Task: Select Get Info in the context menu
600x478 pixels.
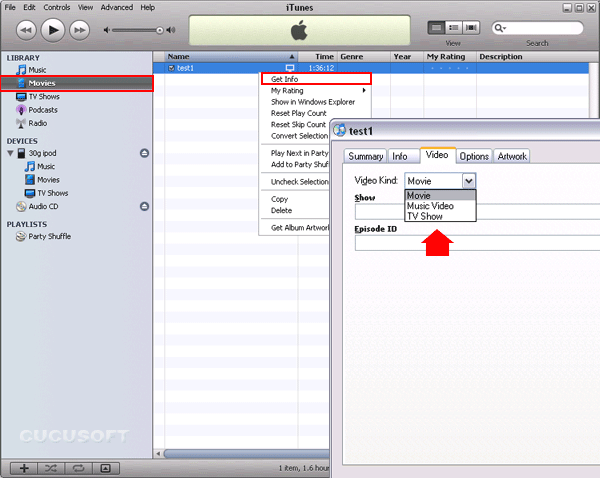Action: click(285, 79)
